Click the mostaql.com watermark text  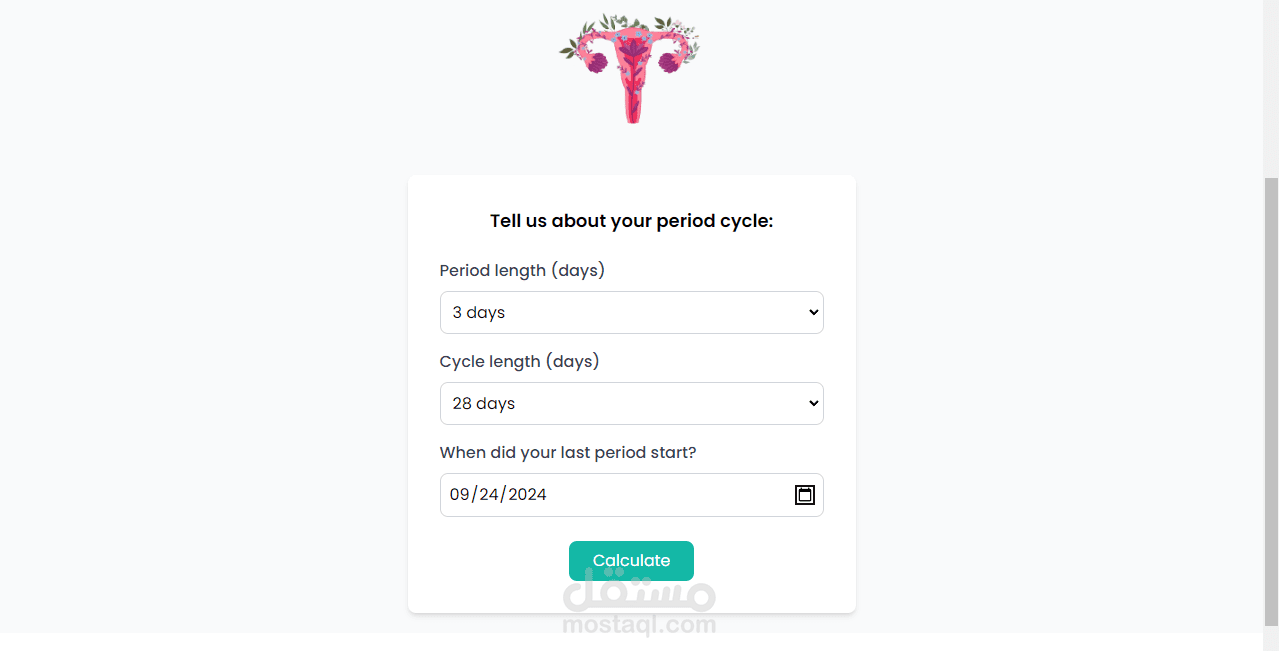[x=639, y=626]
